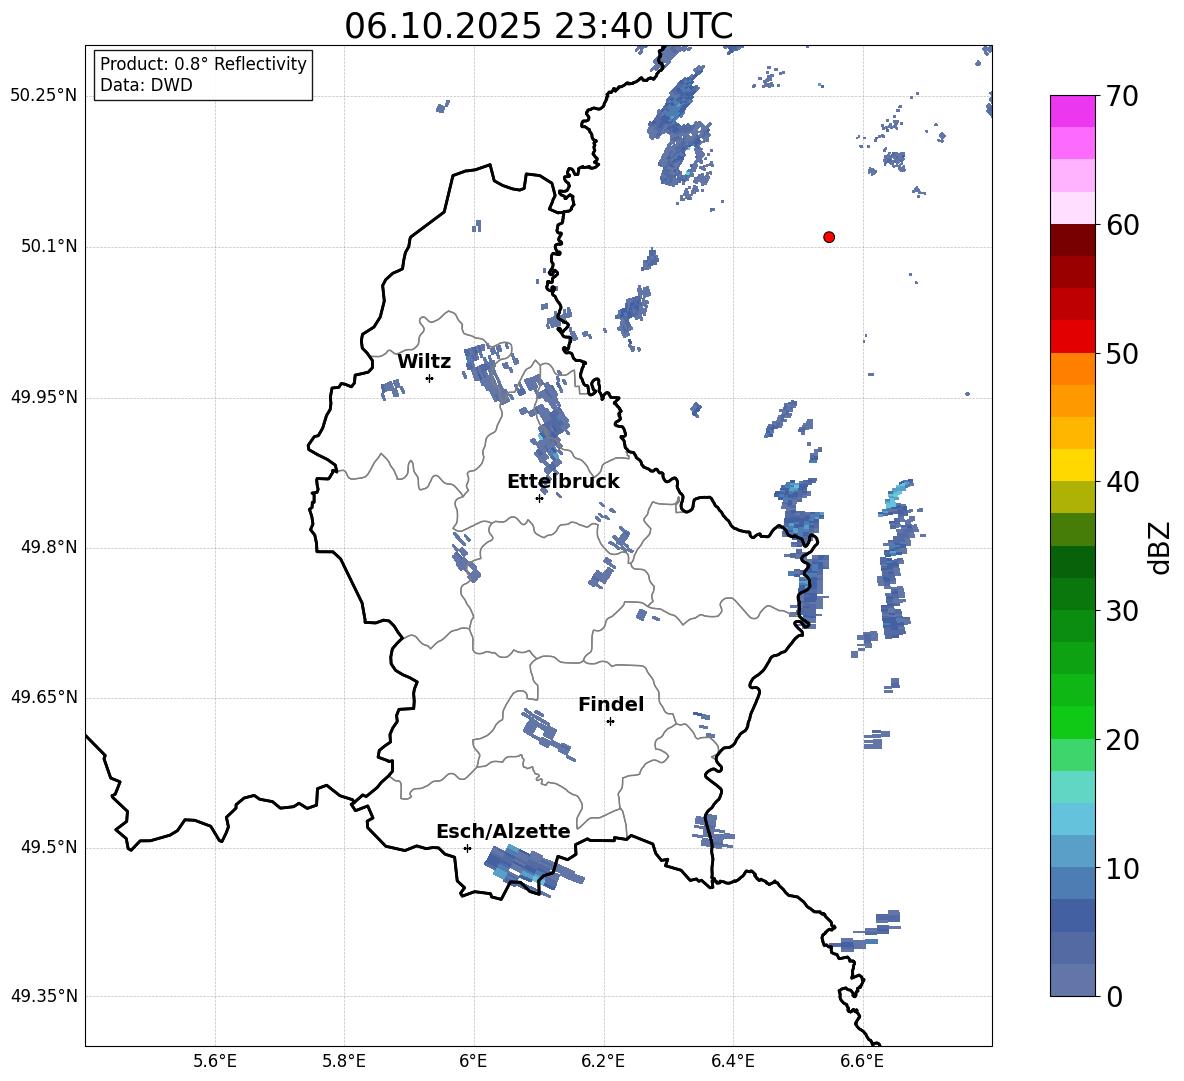Click the 6.4°E longitude label
The image size is (1184, 1081).
[x=732, y=1061]
